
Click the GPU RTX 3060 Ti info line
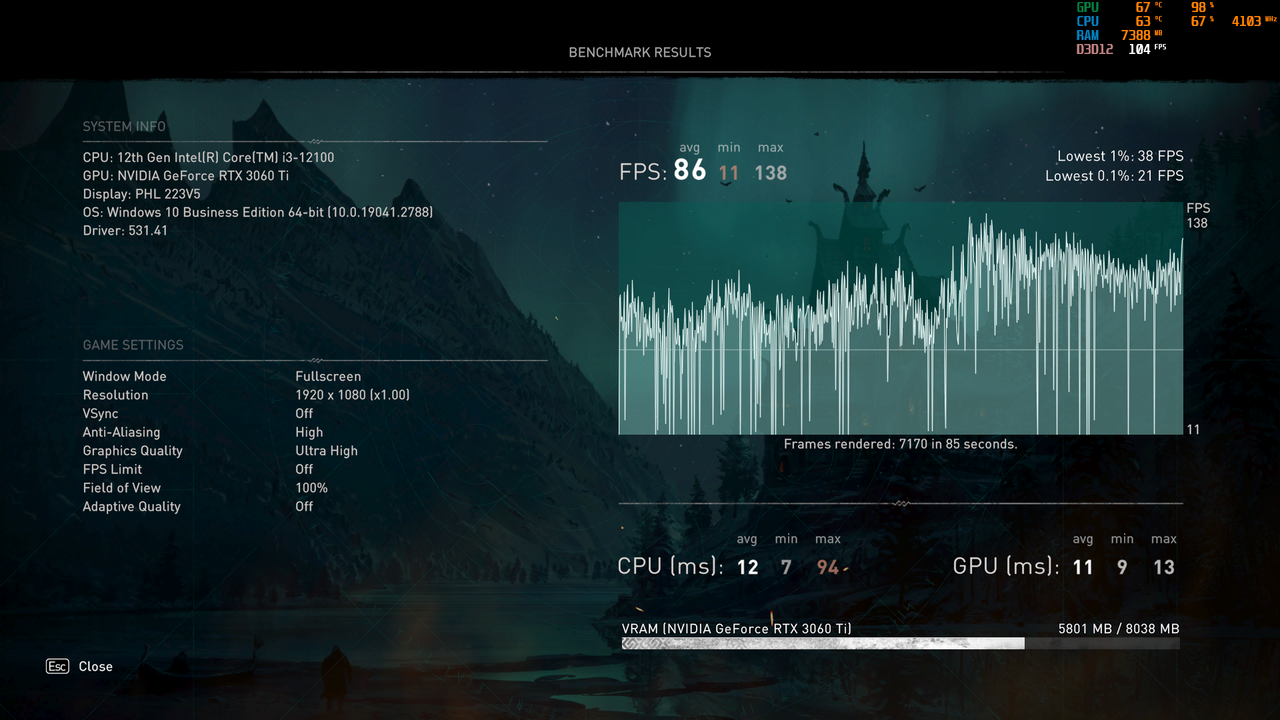click(x=186, y=176)
